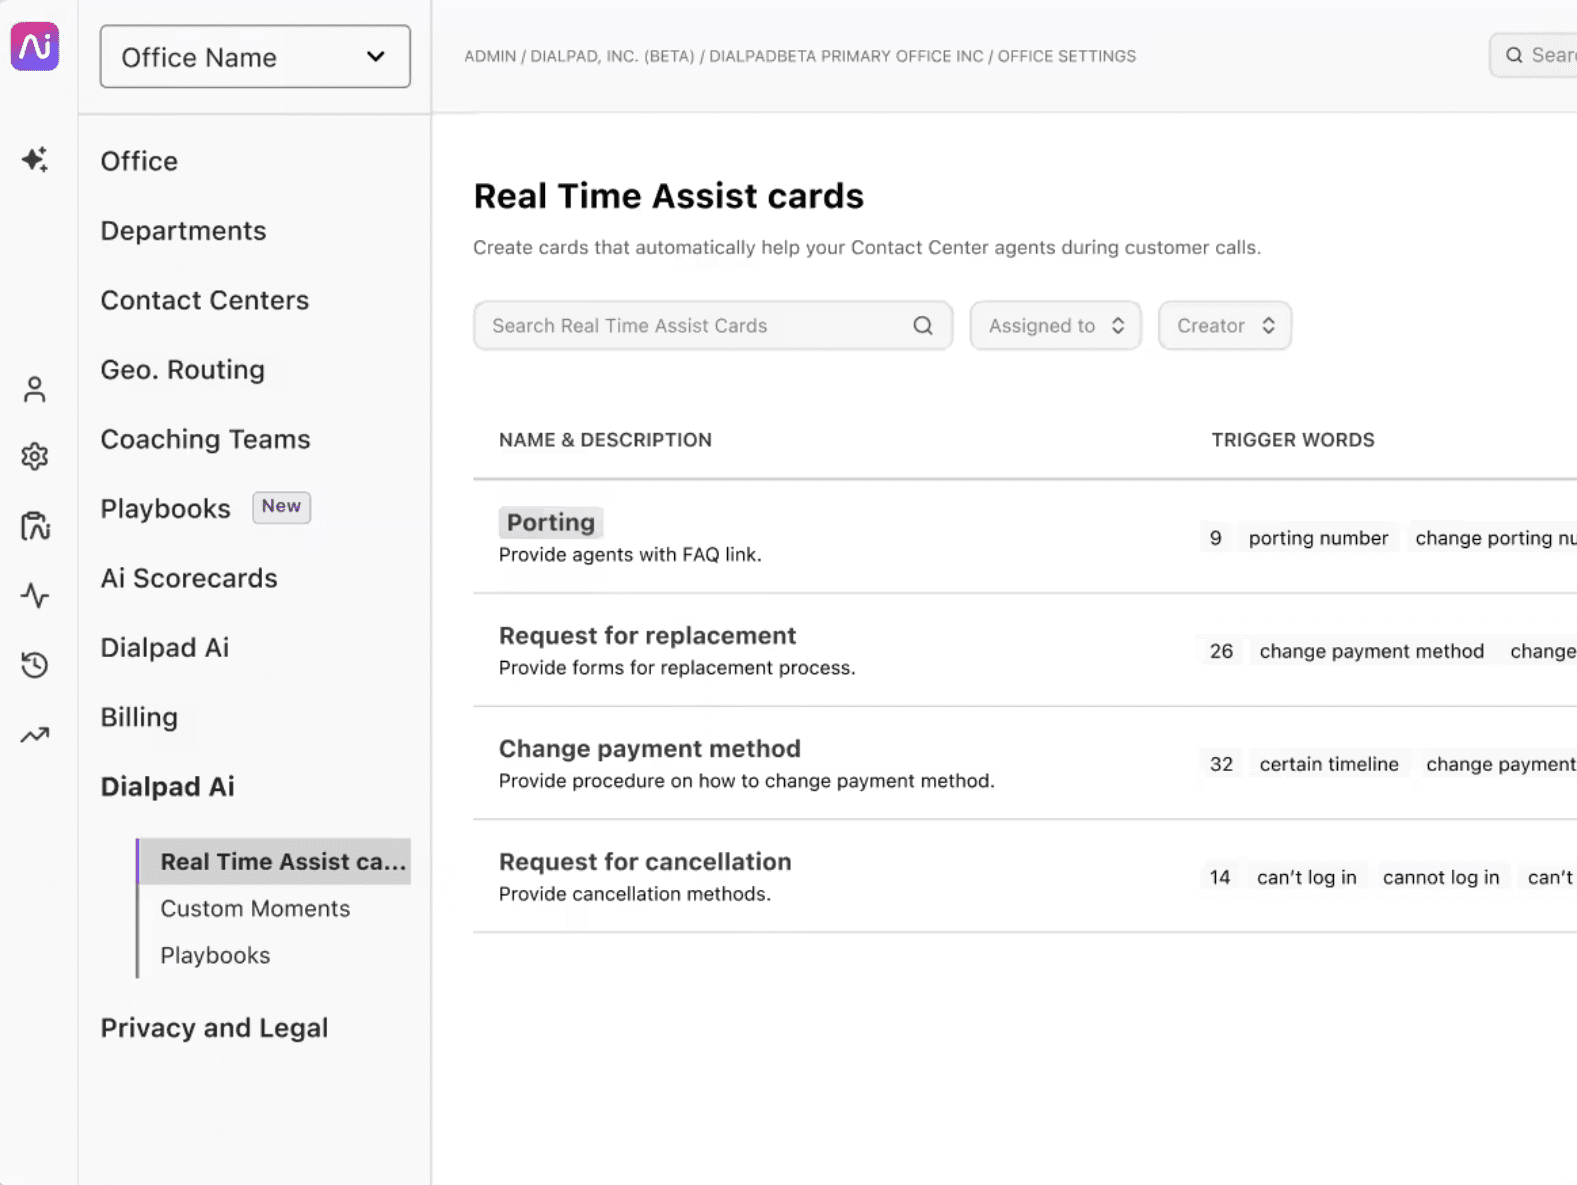1577x1185 pixels.
Task: Open Privacy and Legal section
Action: tap(214, 1028)
